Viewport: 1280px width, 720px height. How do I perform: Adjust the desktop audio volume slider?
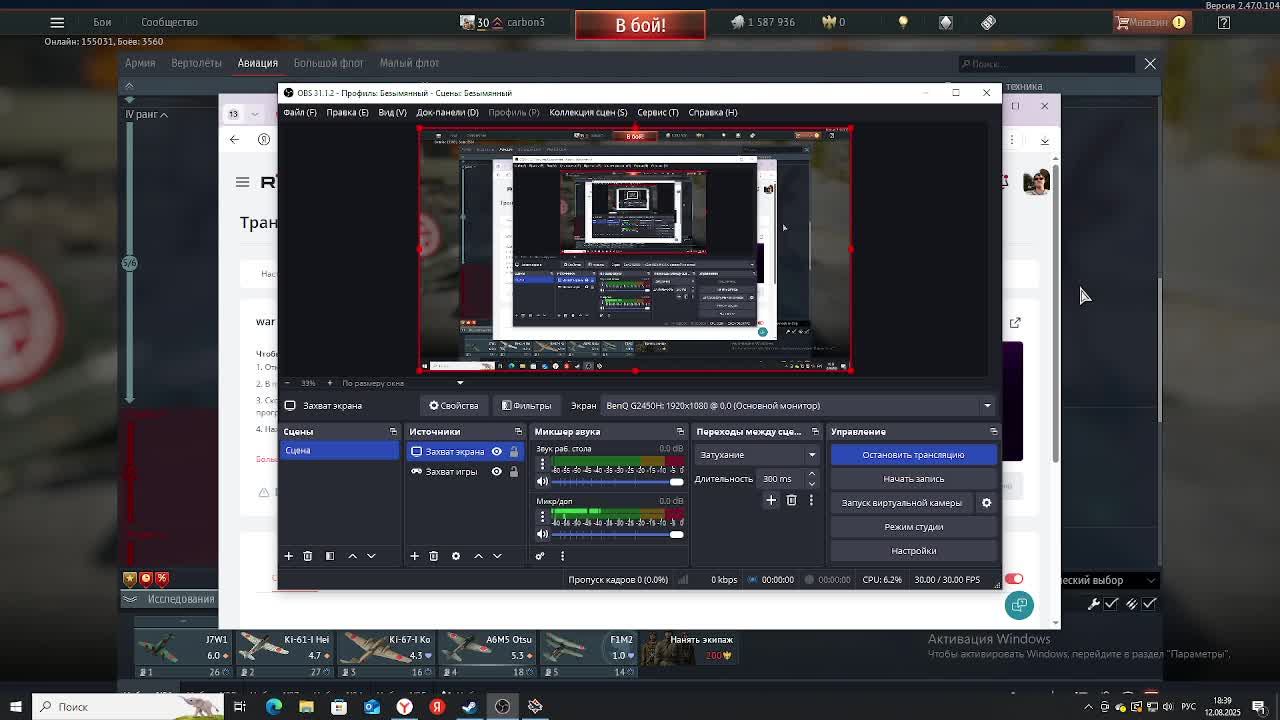[x=616, y=482]
